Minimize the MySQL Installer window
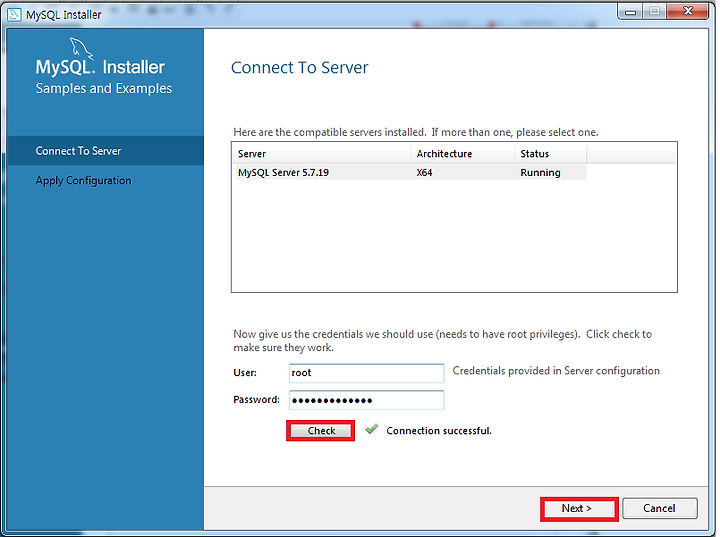This screenshot has width=720, height=537. 630,11
